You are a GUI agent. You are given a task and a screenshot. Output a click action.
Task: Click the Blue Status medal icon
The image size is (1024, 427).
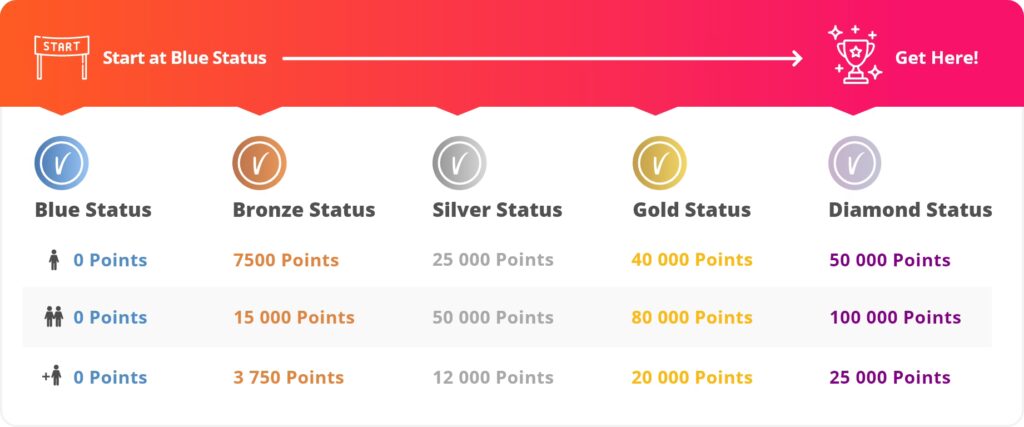pyautogui.click(x=61, y=162)
